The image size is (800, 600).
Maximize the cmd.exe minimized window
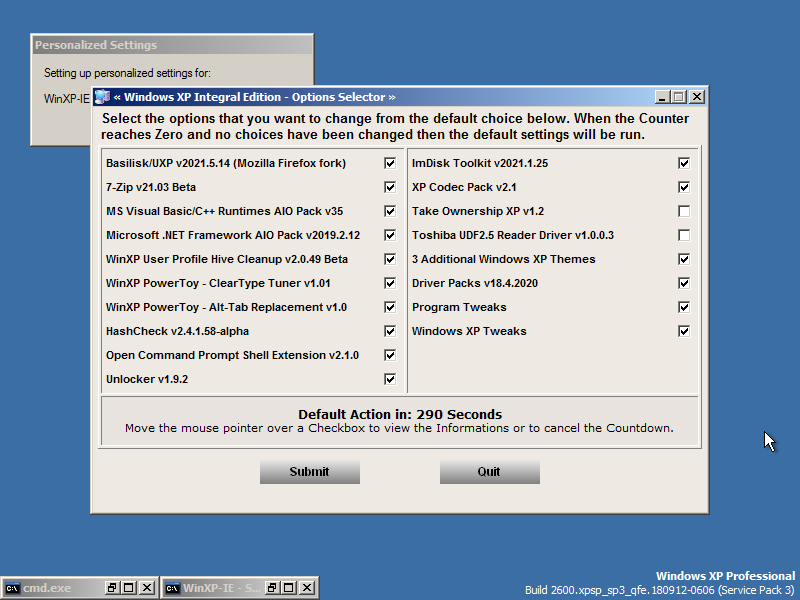tap(129, 588)
